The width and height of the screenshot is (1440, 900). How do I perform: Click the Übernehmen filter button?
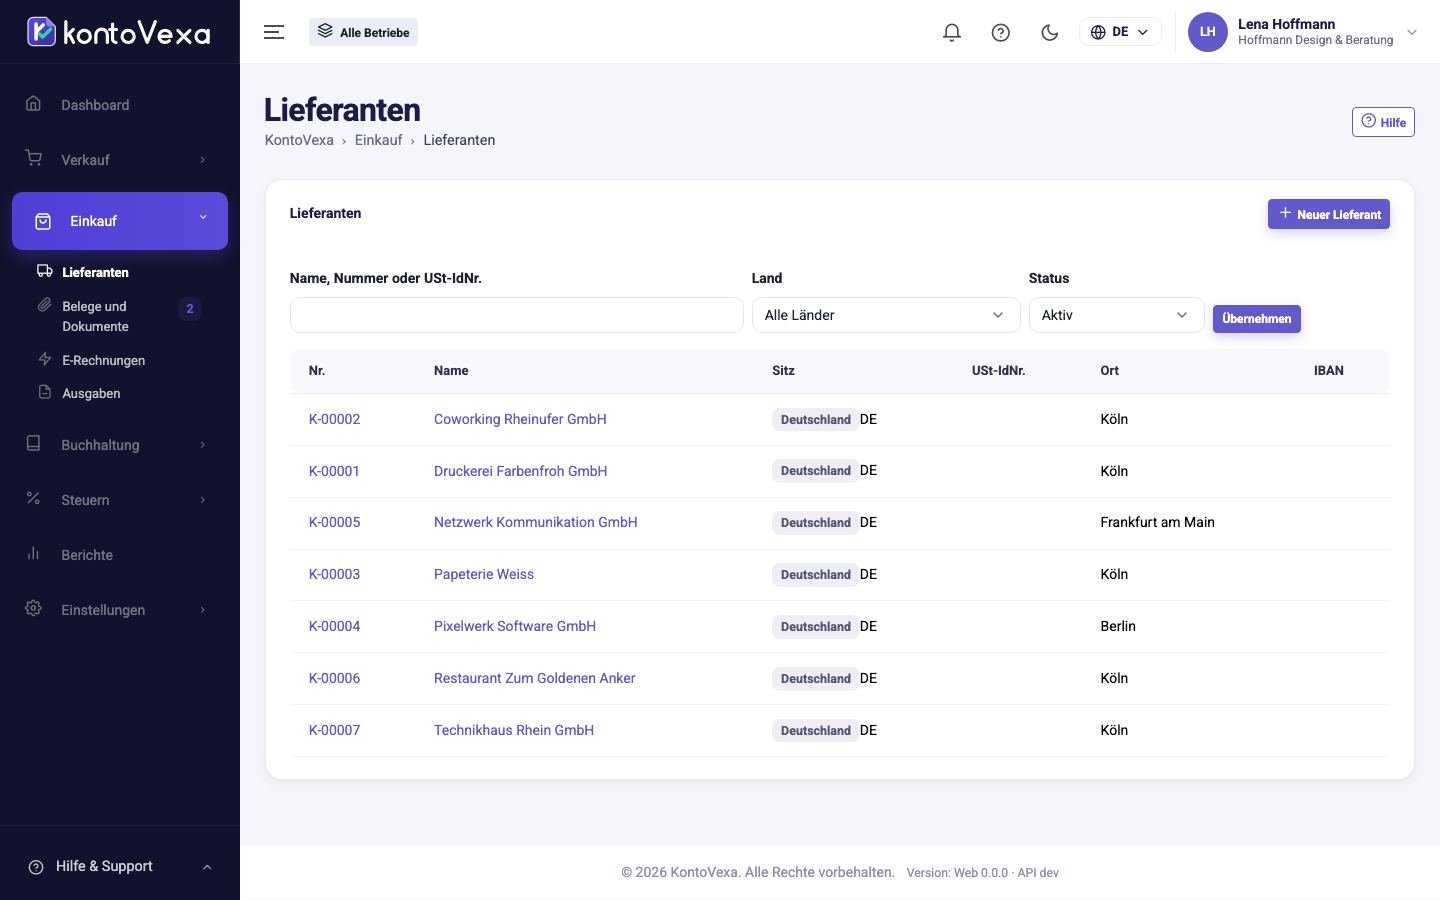(1257, 319)
